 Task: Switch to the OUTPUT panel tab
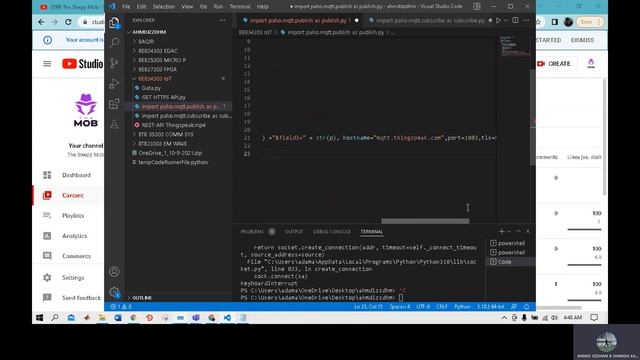293,231
